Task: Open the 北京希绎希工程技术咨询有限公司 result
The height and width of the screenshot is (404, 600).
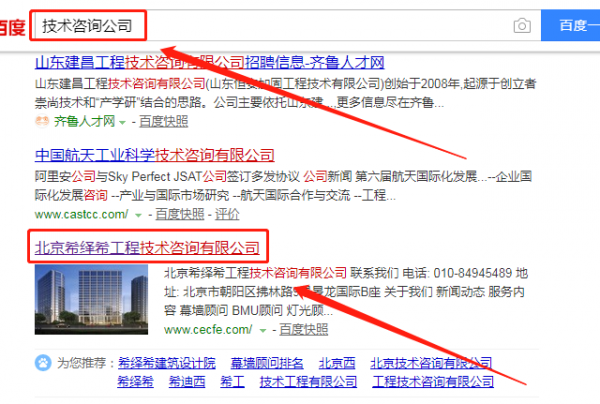Action: pos(148,245)
